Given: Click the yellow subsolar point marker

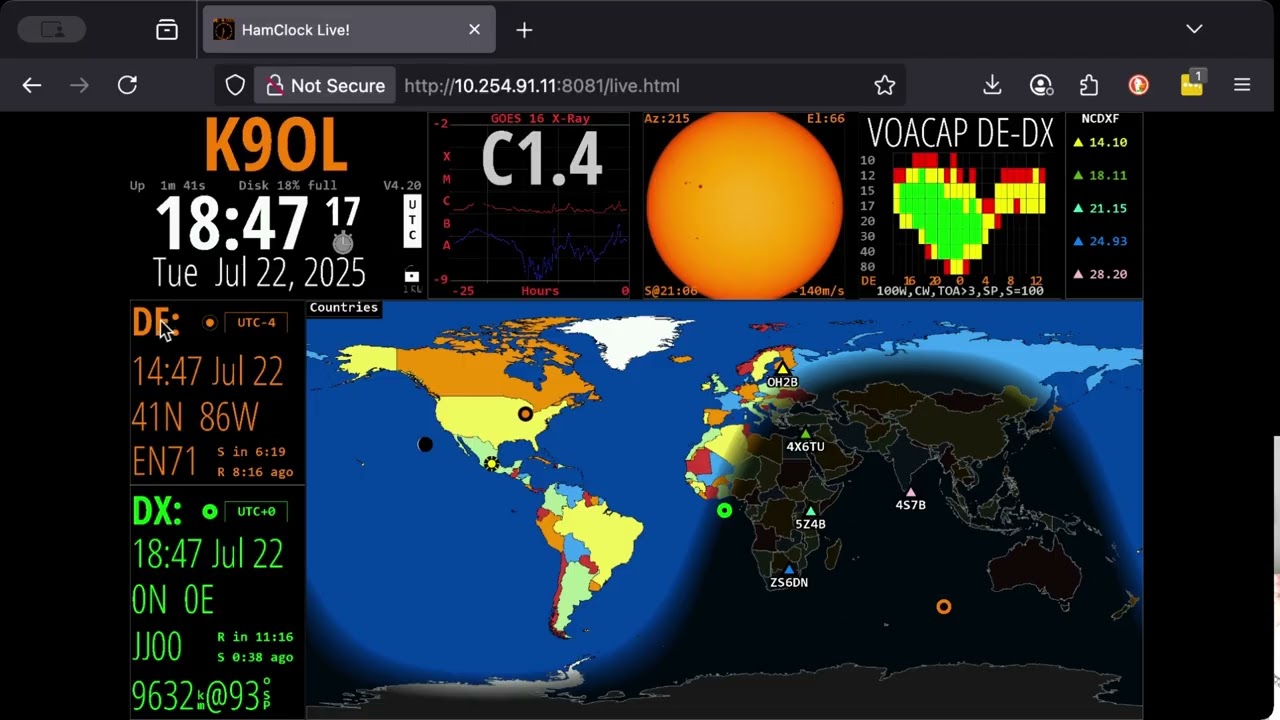Looking at the screenshot, I should pyautogui.click(x=491, y=463).
